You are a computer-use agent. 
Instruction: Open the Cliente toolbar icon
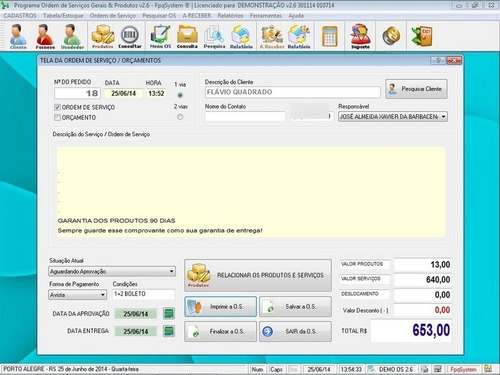(x=18, y=36)
